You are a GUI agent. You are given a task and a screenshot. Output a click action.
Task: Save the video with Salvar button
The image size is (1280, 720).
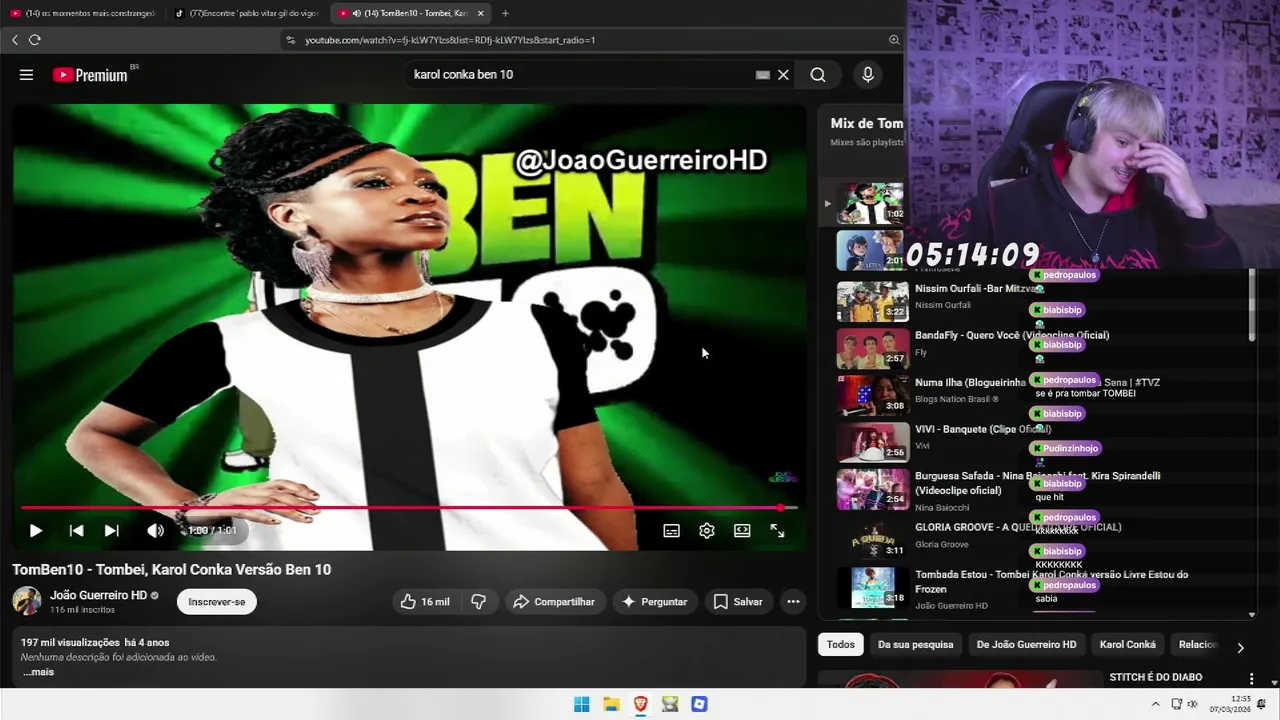(738, 602)
